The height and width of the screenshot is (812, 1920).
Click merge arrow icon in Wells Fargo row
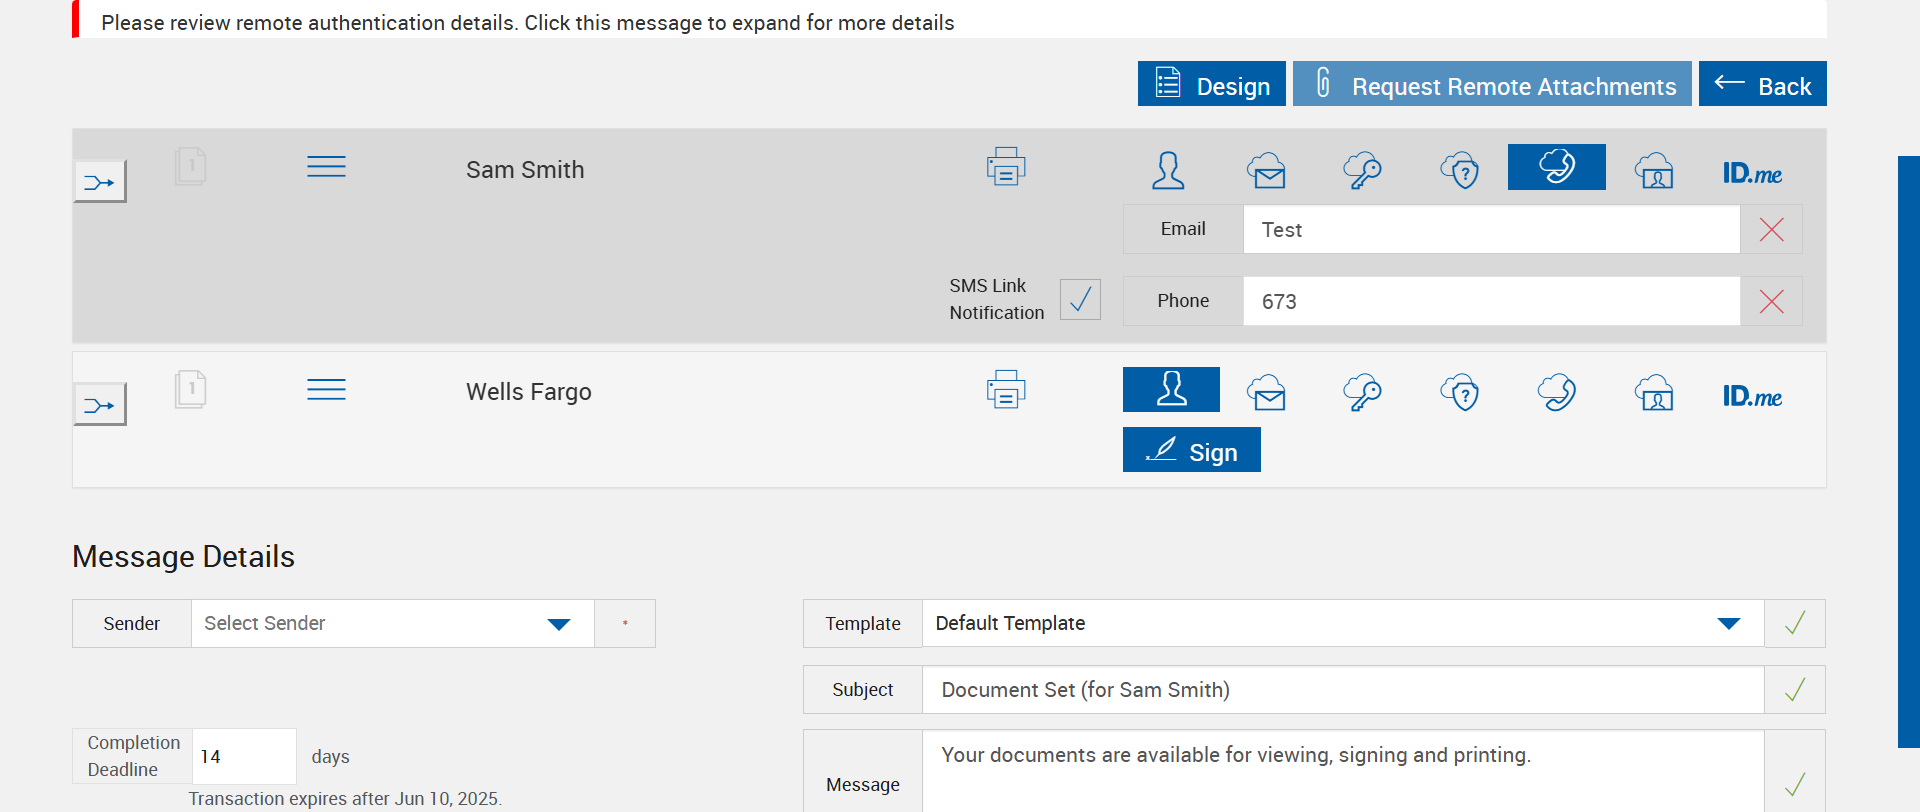(x=100, y=405)
